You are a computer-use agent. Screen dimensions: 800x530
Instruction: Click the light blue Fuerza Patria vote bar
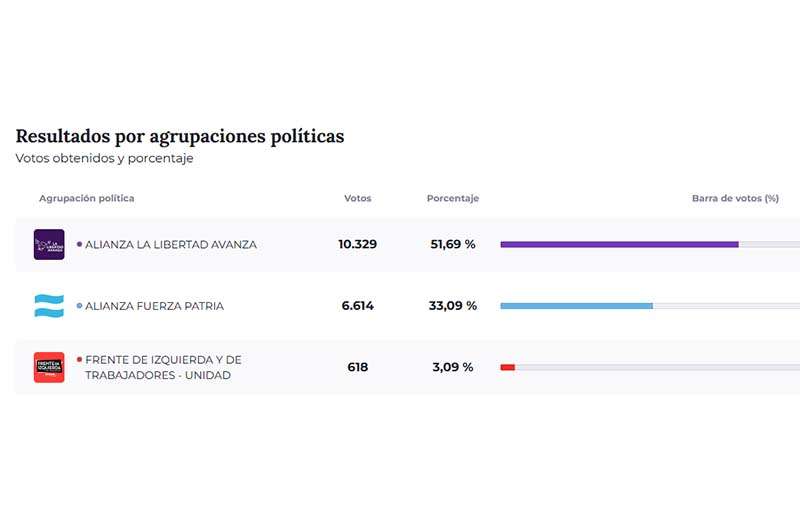pos(576,306)
